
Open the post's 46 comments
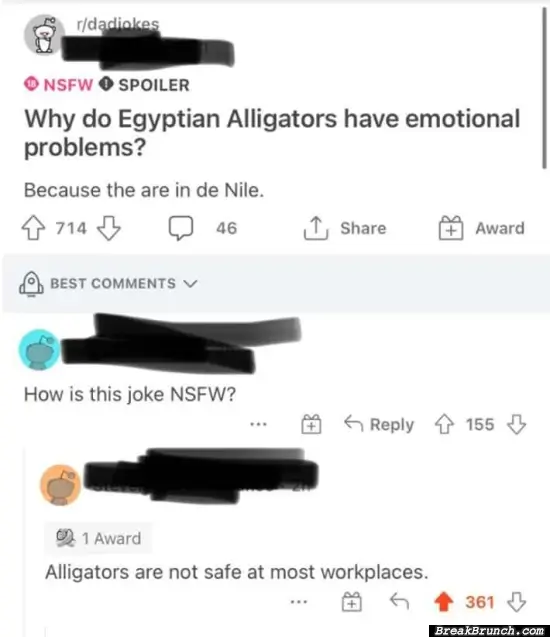click(203, 228)
